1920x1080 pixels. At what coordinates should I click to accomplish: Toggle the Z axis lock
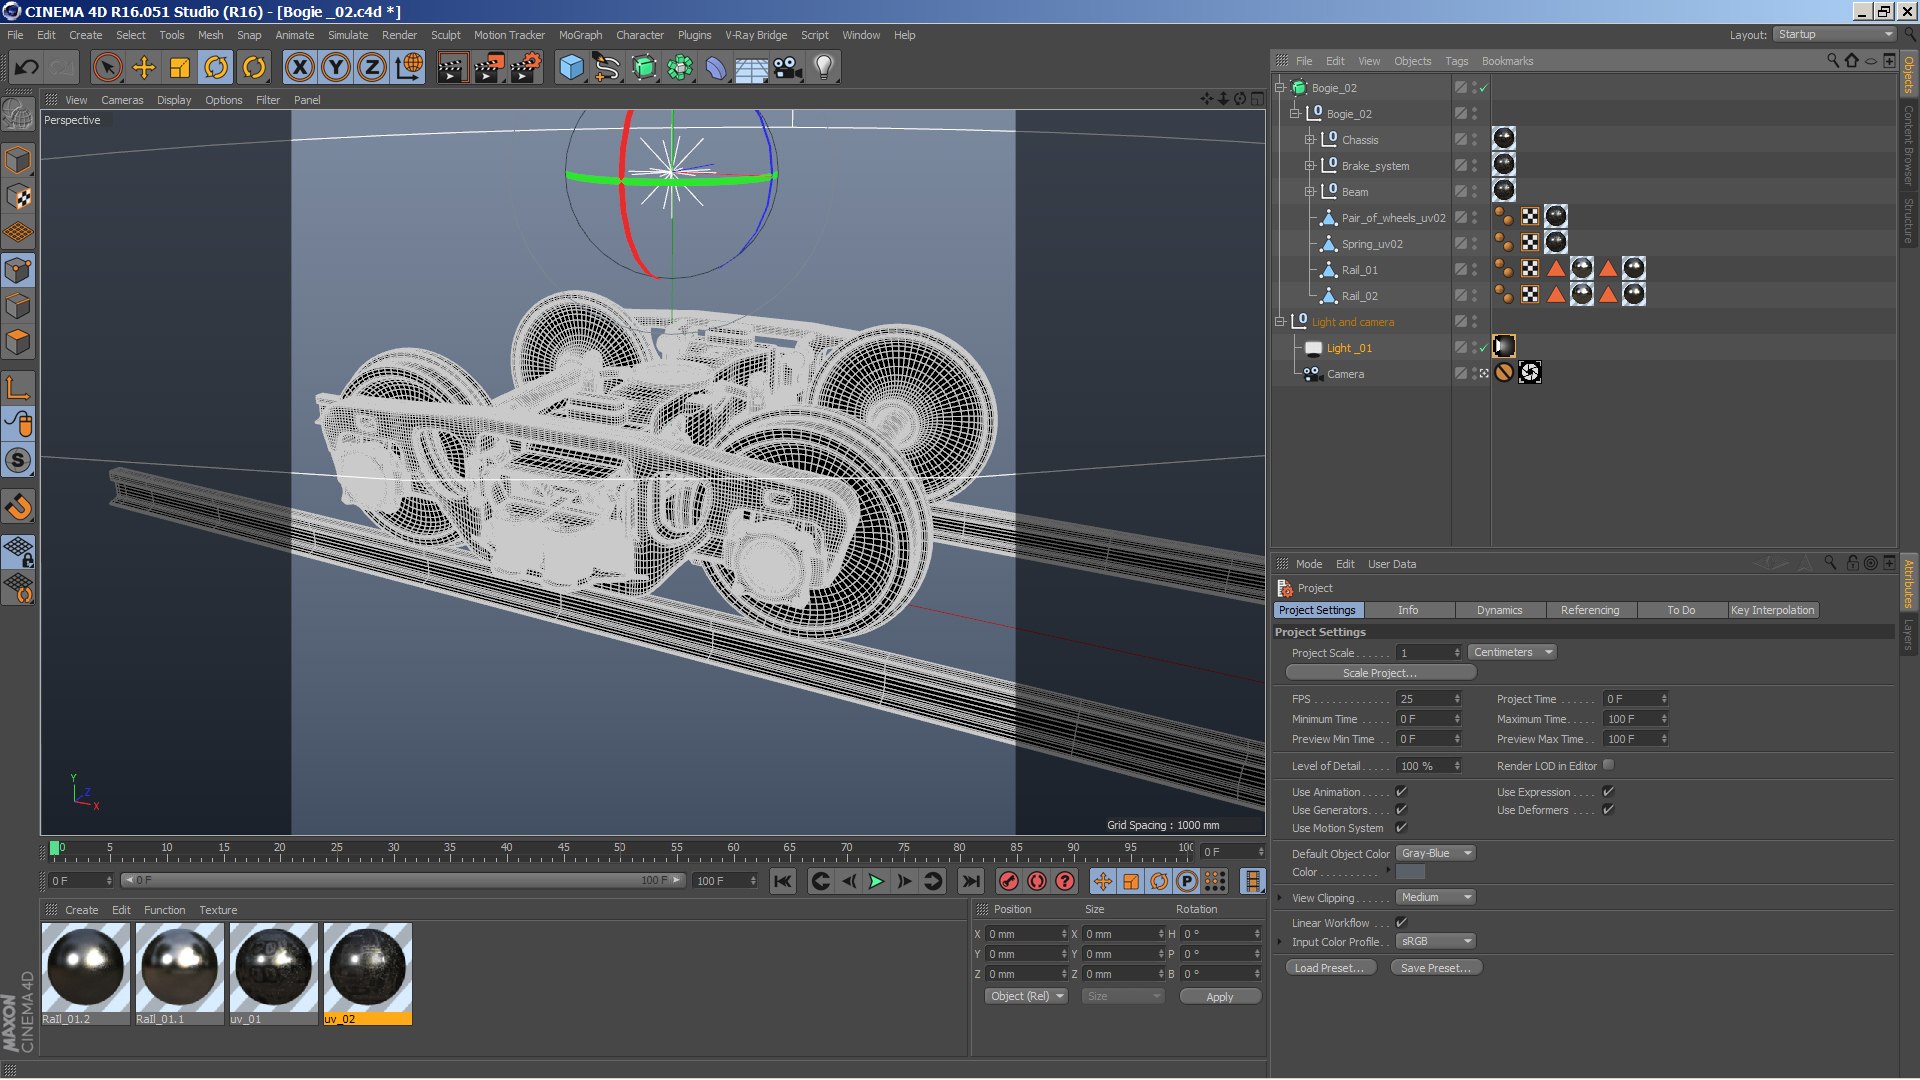click(x=372, y=68)
